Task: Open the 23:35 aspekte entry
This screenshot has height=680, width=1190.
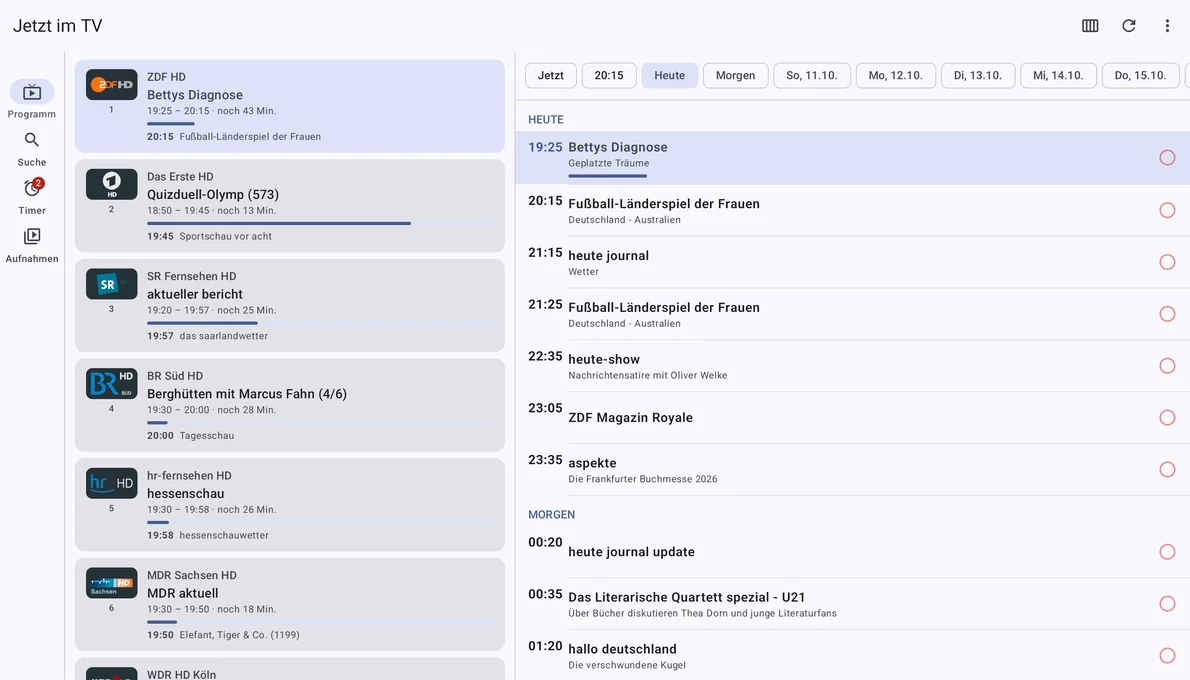Action: coord(852,470)
